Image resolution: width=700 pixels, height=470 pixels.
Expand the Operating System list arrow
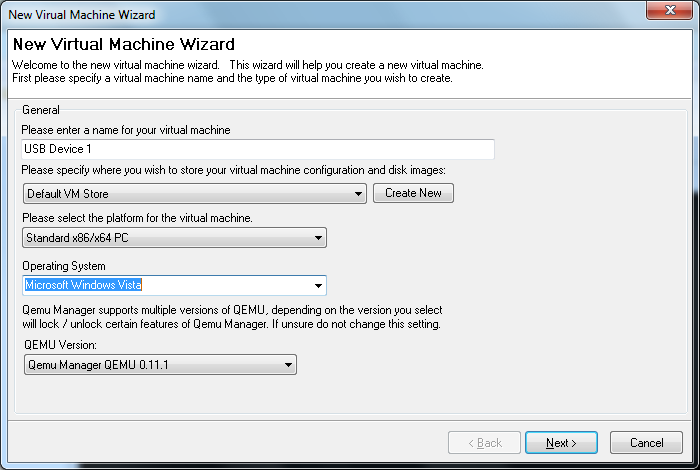[318, 286]
